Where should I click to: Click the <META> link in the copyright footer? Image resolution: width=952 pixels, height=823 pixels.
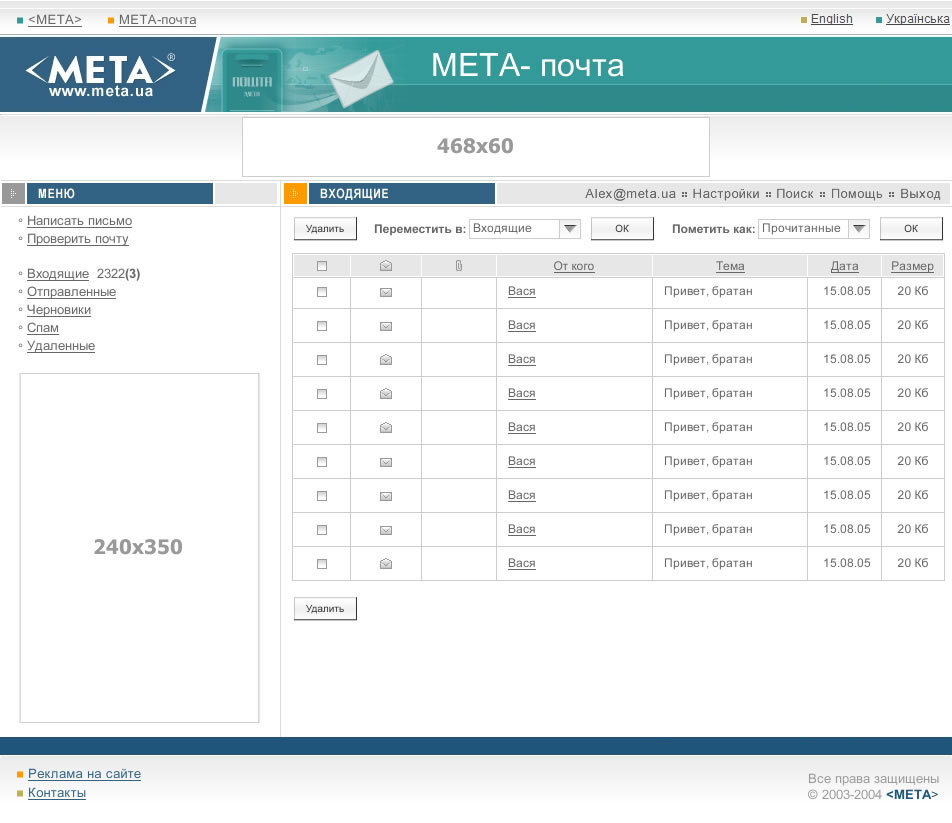pos(912,794)
